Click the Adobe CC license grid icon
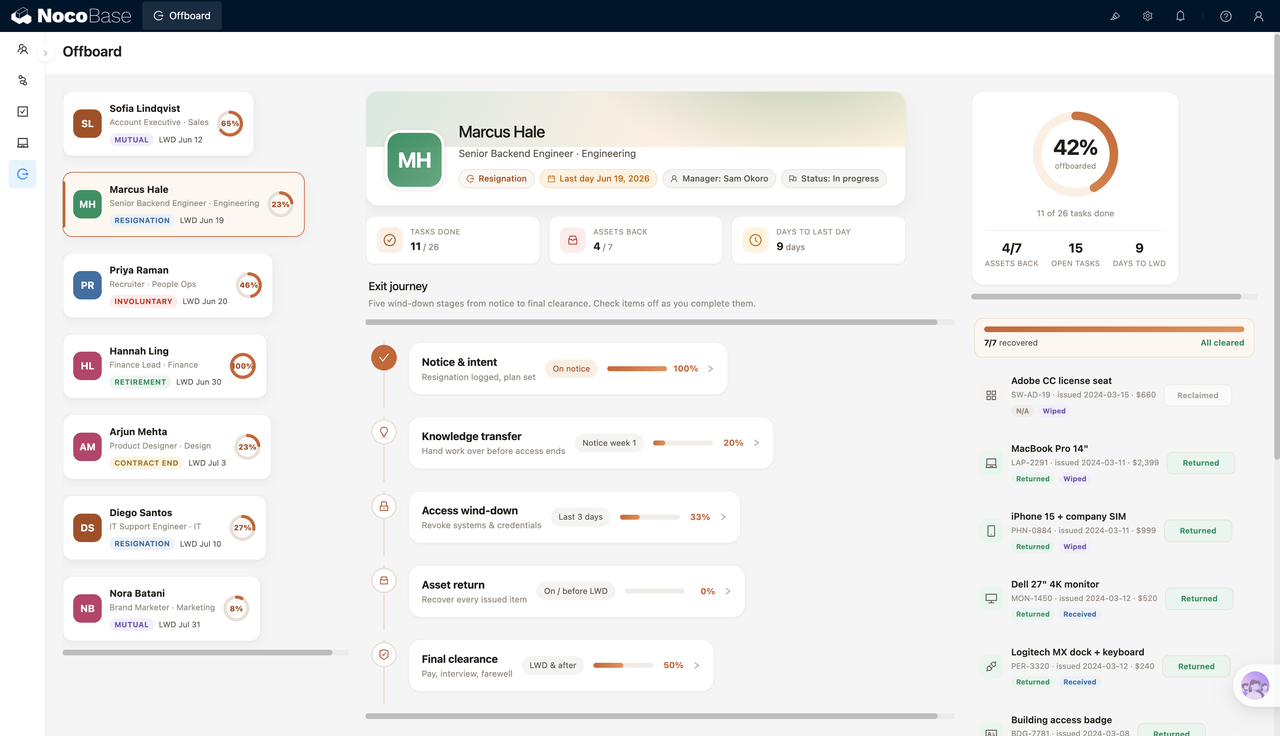The height and width of the screenshot is (736, 1280). 991,396
